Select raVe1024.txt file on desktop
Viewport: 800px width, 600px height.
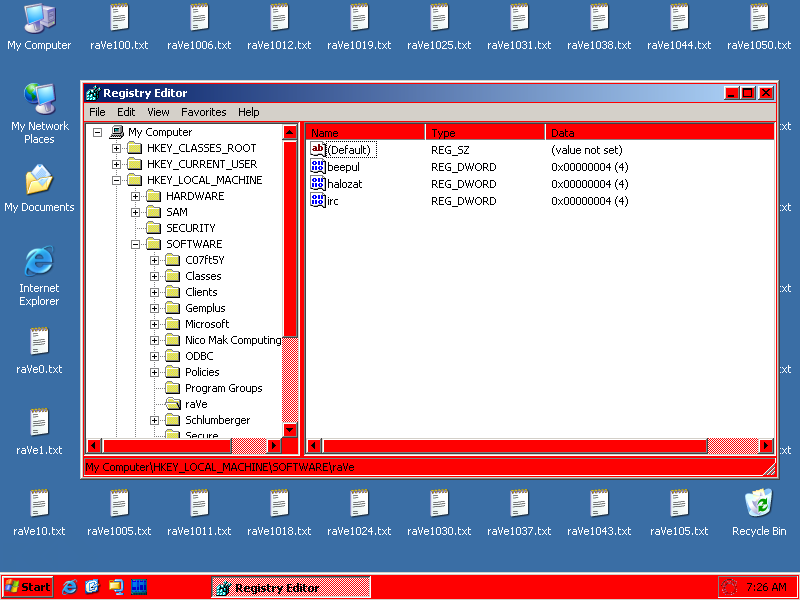pyautogui.click(x=359, y=512)
